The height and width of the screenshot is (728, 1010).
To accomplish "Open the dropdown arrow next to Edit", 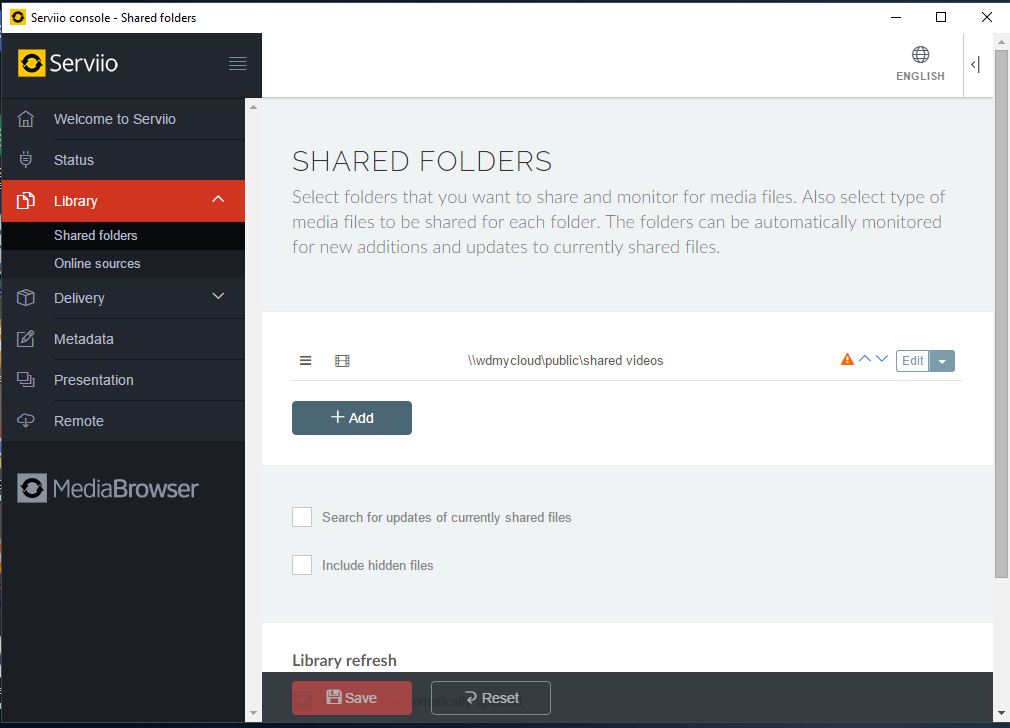I will click(x=942, y=361).
